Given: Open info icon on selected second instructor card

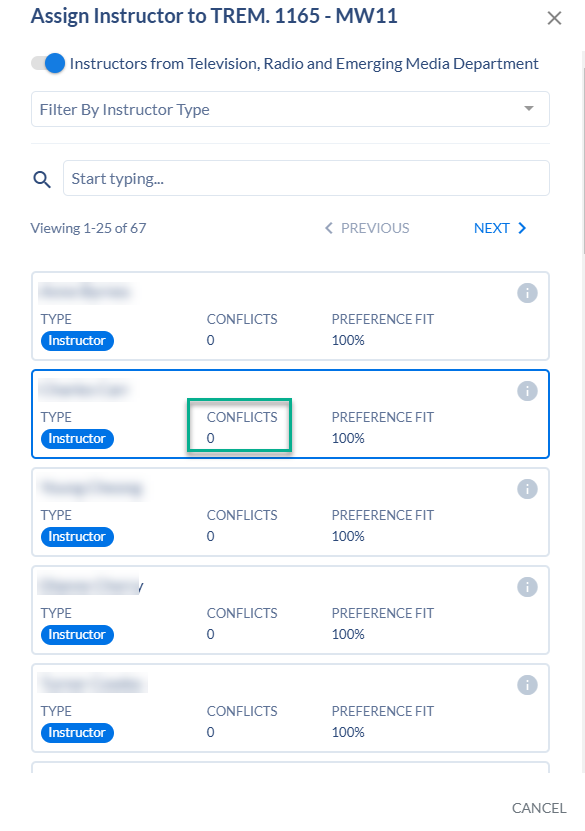Looking at the screenshot, I should [x=527, y=391].
